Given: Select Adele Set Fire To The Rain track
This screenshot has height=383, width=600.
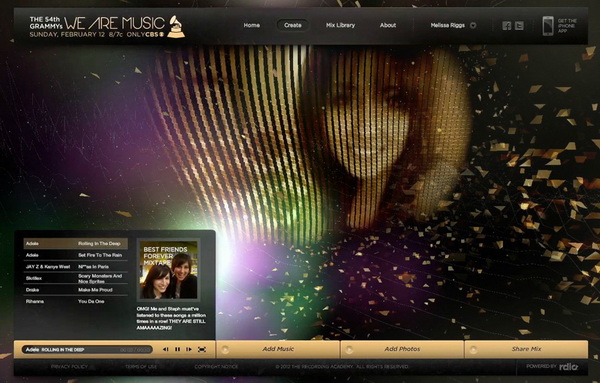Looking at the screenshot, I should 75,255.
